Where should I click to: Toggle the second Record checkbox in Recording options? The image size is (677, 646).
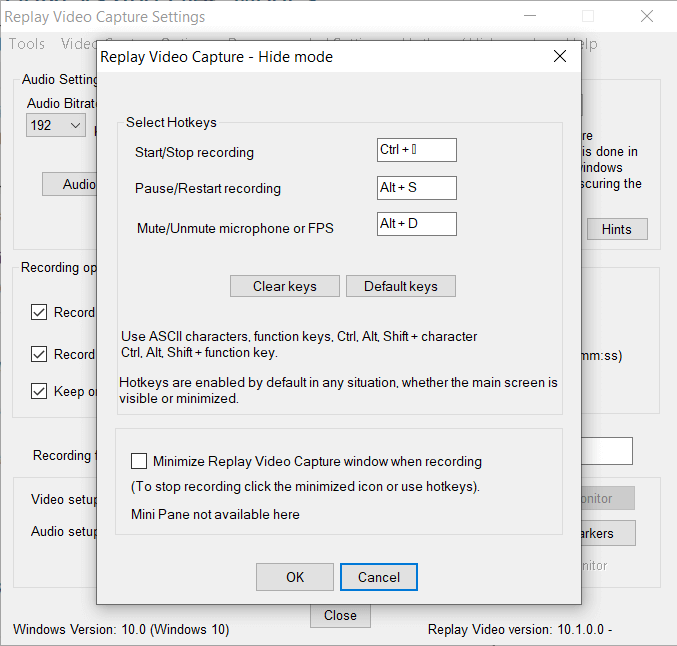click(39, 354)
